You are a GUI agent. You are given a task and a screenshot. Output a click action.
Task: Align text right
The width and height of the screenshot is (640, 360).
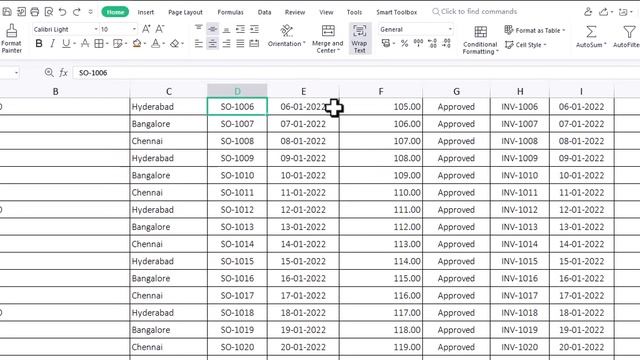click(x=227, y=43)
